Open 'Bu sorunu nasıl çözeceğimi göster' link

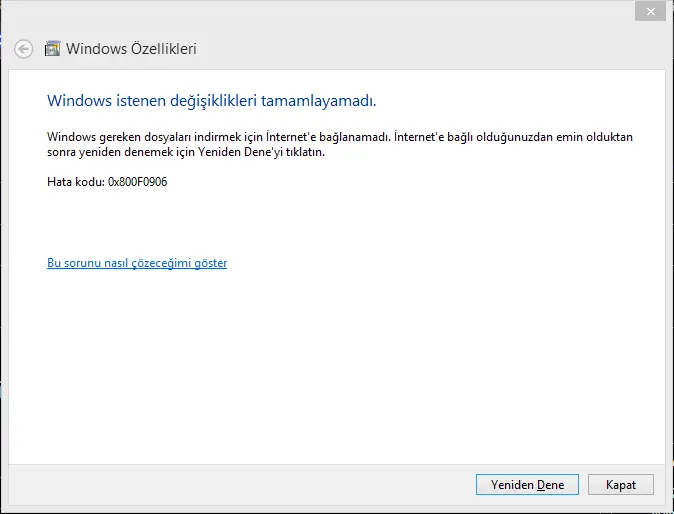[137, 263]
